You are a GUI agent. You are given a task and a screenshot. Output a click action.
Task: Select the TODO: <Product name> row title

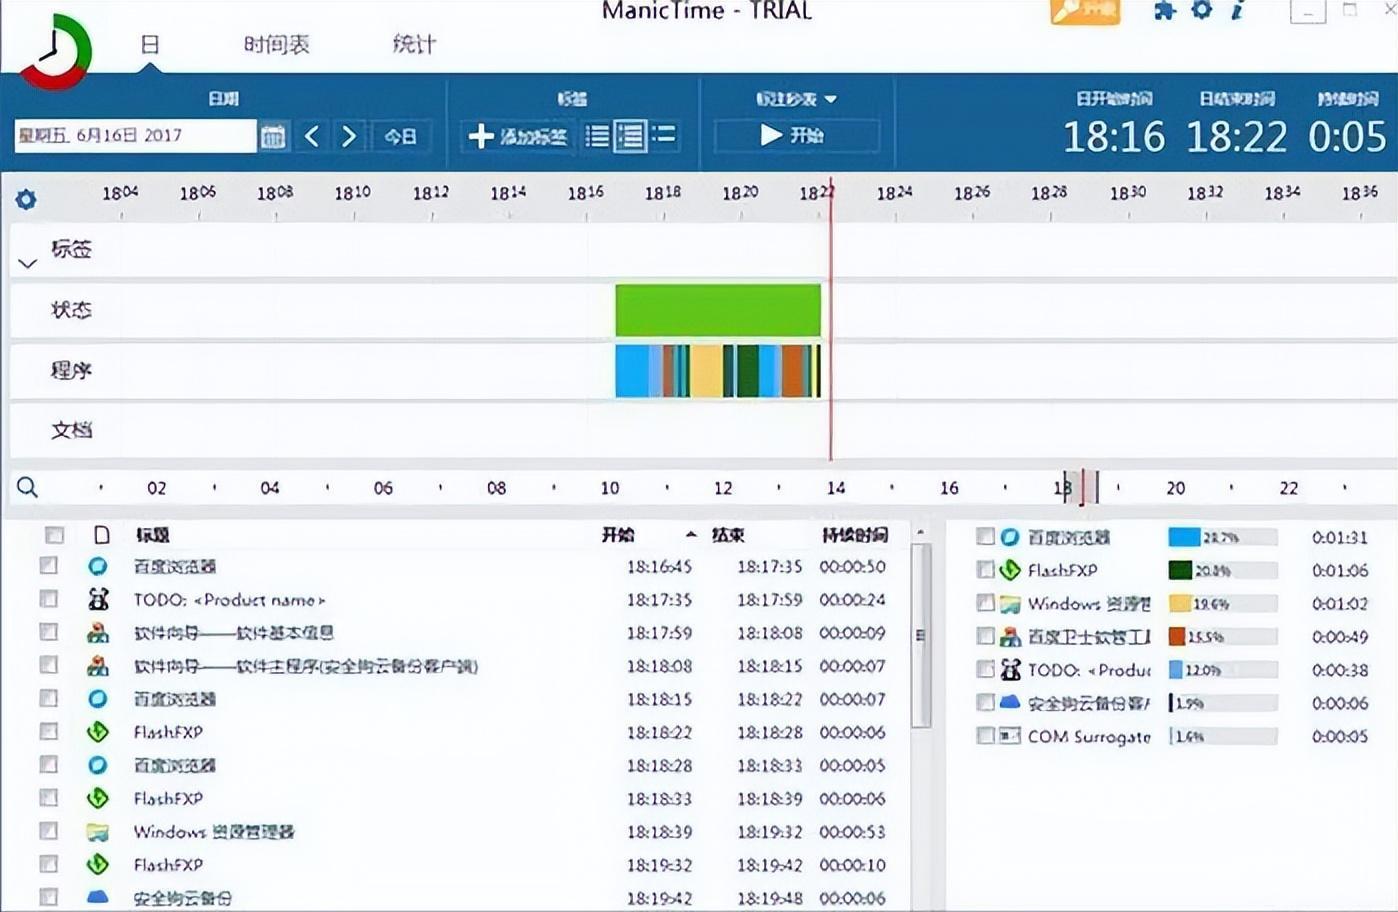[x=229, y=600]
